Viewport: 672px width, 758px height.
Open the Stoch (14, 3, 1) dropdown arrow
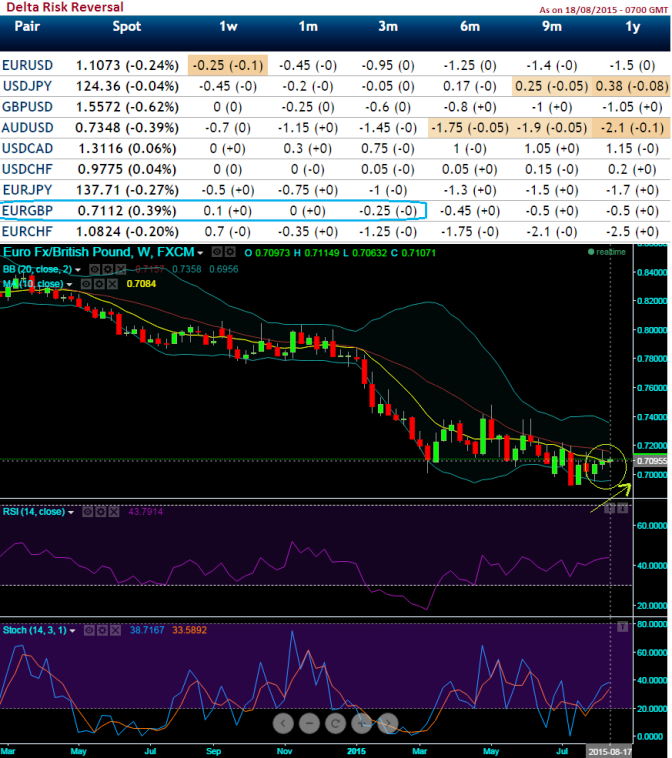coord(74,631)
